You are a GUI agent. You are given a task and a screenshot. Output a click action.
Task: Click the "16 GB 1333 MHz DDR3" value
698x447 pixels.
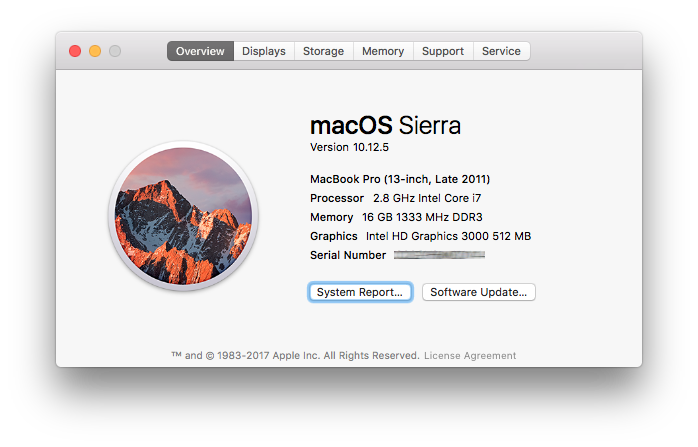(422, 217)
